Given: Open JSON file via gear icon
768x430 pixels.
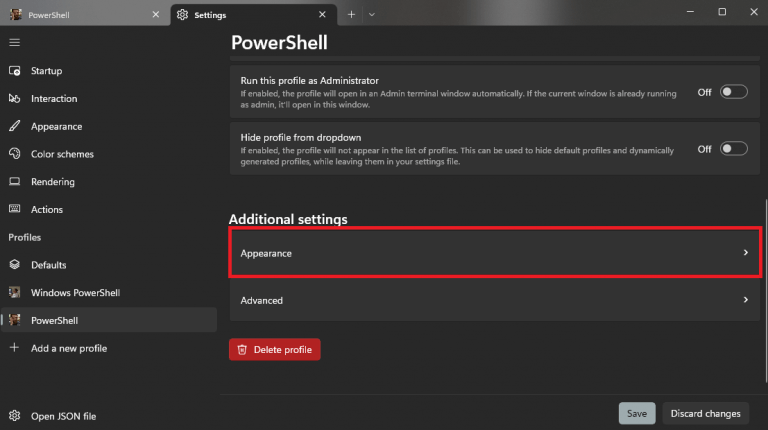Looking at the screenshot, I should point(15,416).
